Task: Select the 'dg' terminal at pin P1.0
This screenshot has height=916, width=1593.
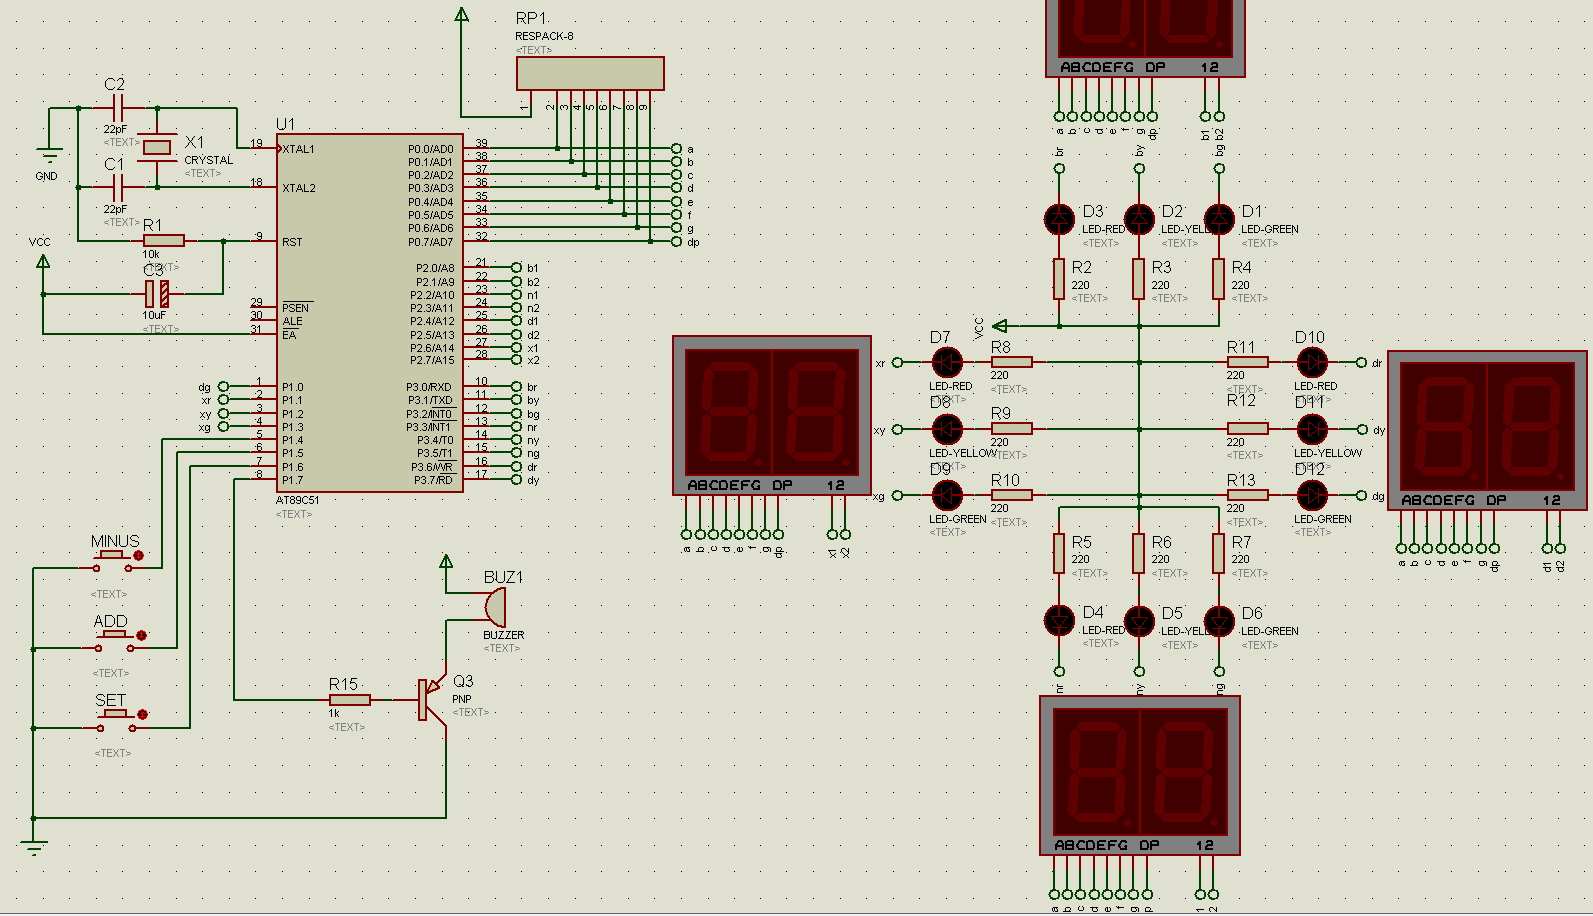Action: tap(223, 387)
